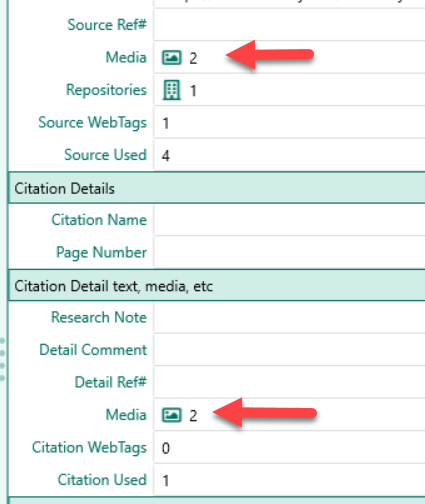Click the source Media count 2
Image resolution: width=425 pixels, height=504 pixels.
pos(193,58)
